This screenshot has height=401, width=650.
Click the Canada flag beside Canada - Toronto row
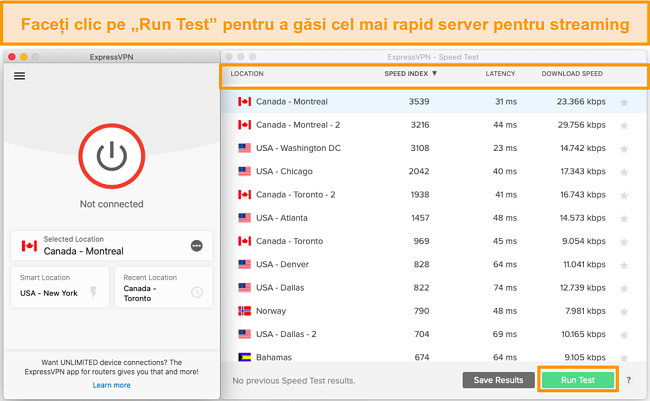click(245, 241)
